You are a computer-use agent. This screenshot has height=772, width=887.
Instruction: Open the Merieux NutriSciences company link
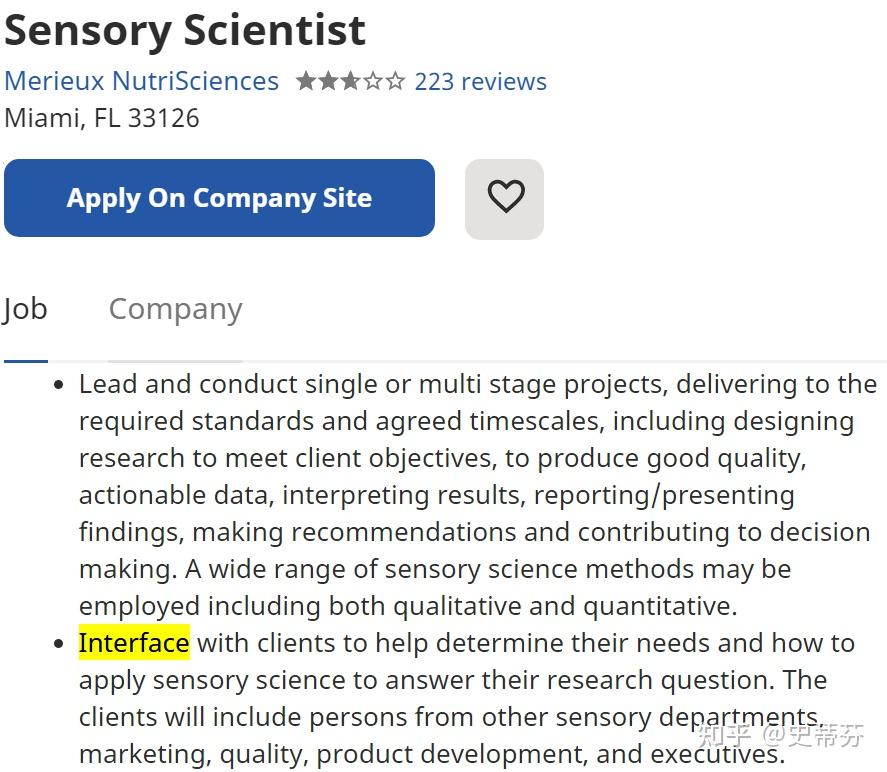click(141, 81)
